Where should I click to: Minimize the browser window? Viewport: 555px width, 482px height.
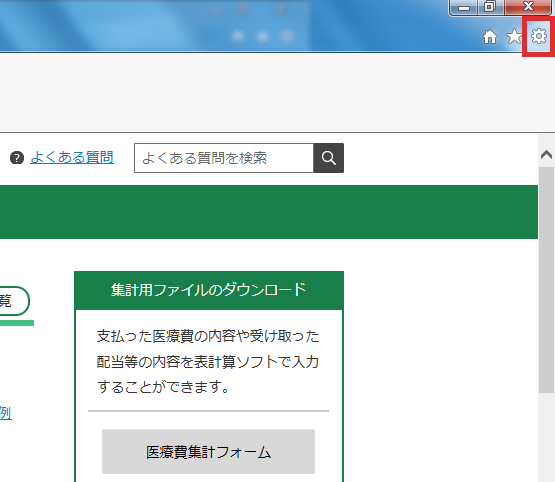(x=464, y=7)
